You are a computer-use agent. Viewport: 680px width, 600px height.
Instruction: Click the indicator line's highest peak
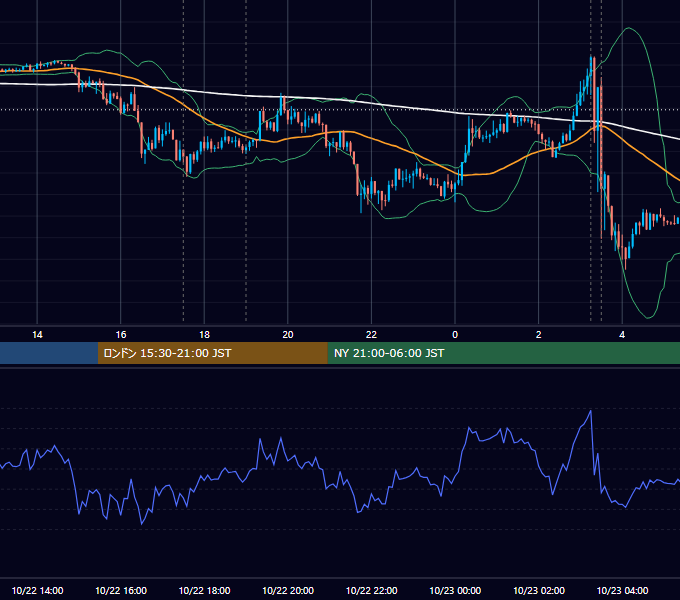click(591, 411)
